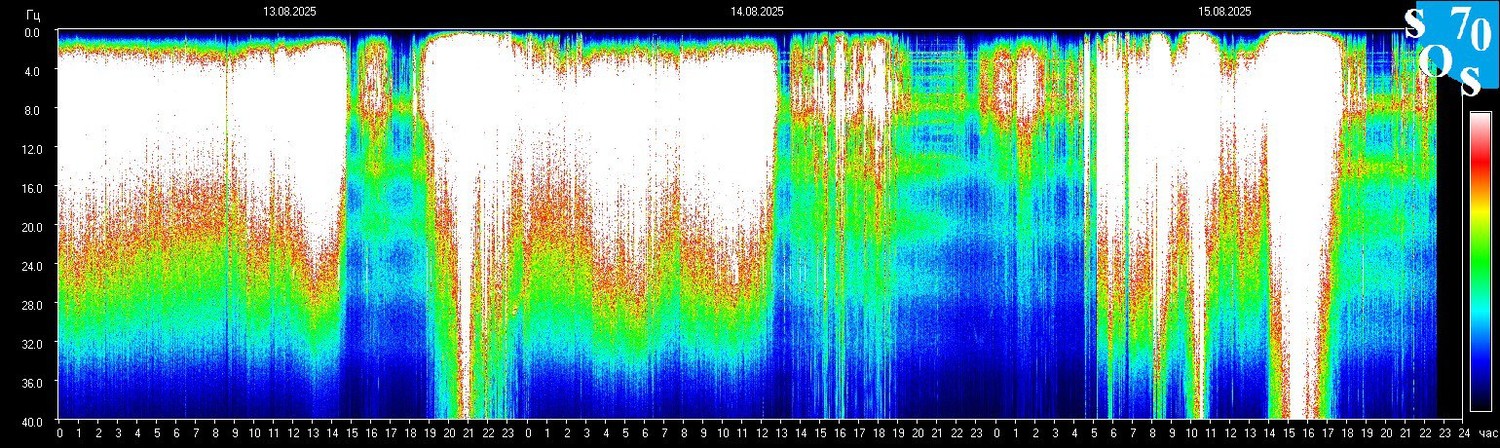Screen dimensions: 1500x448
Task: Click the intensity color scale bar
Action: coord(1480,261)
